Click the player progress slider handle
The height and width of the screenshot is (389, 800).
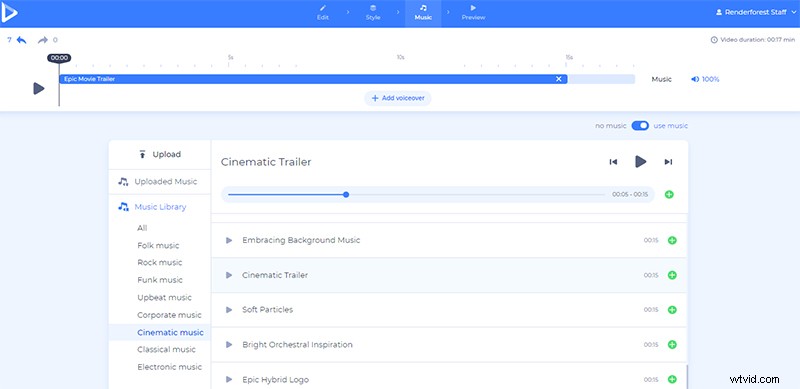pyautogui.click(x=346, y=194)
